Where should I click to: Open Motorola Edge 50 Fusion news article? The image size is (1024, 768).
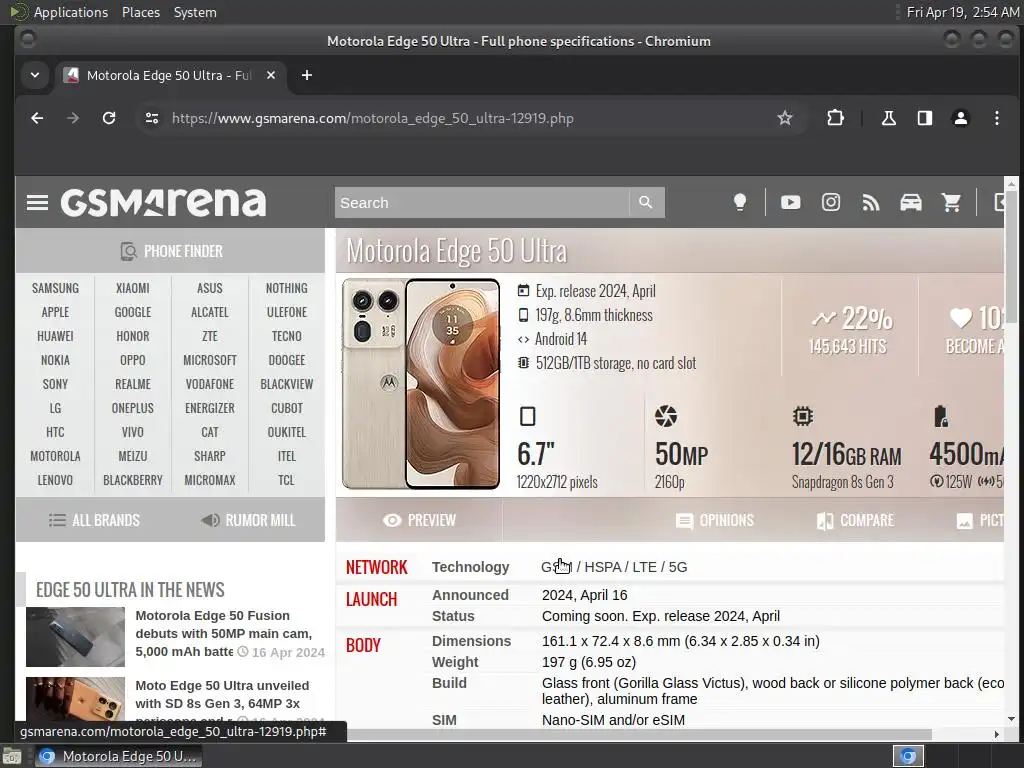(223, 633)
